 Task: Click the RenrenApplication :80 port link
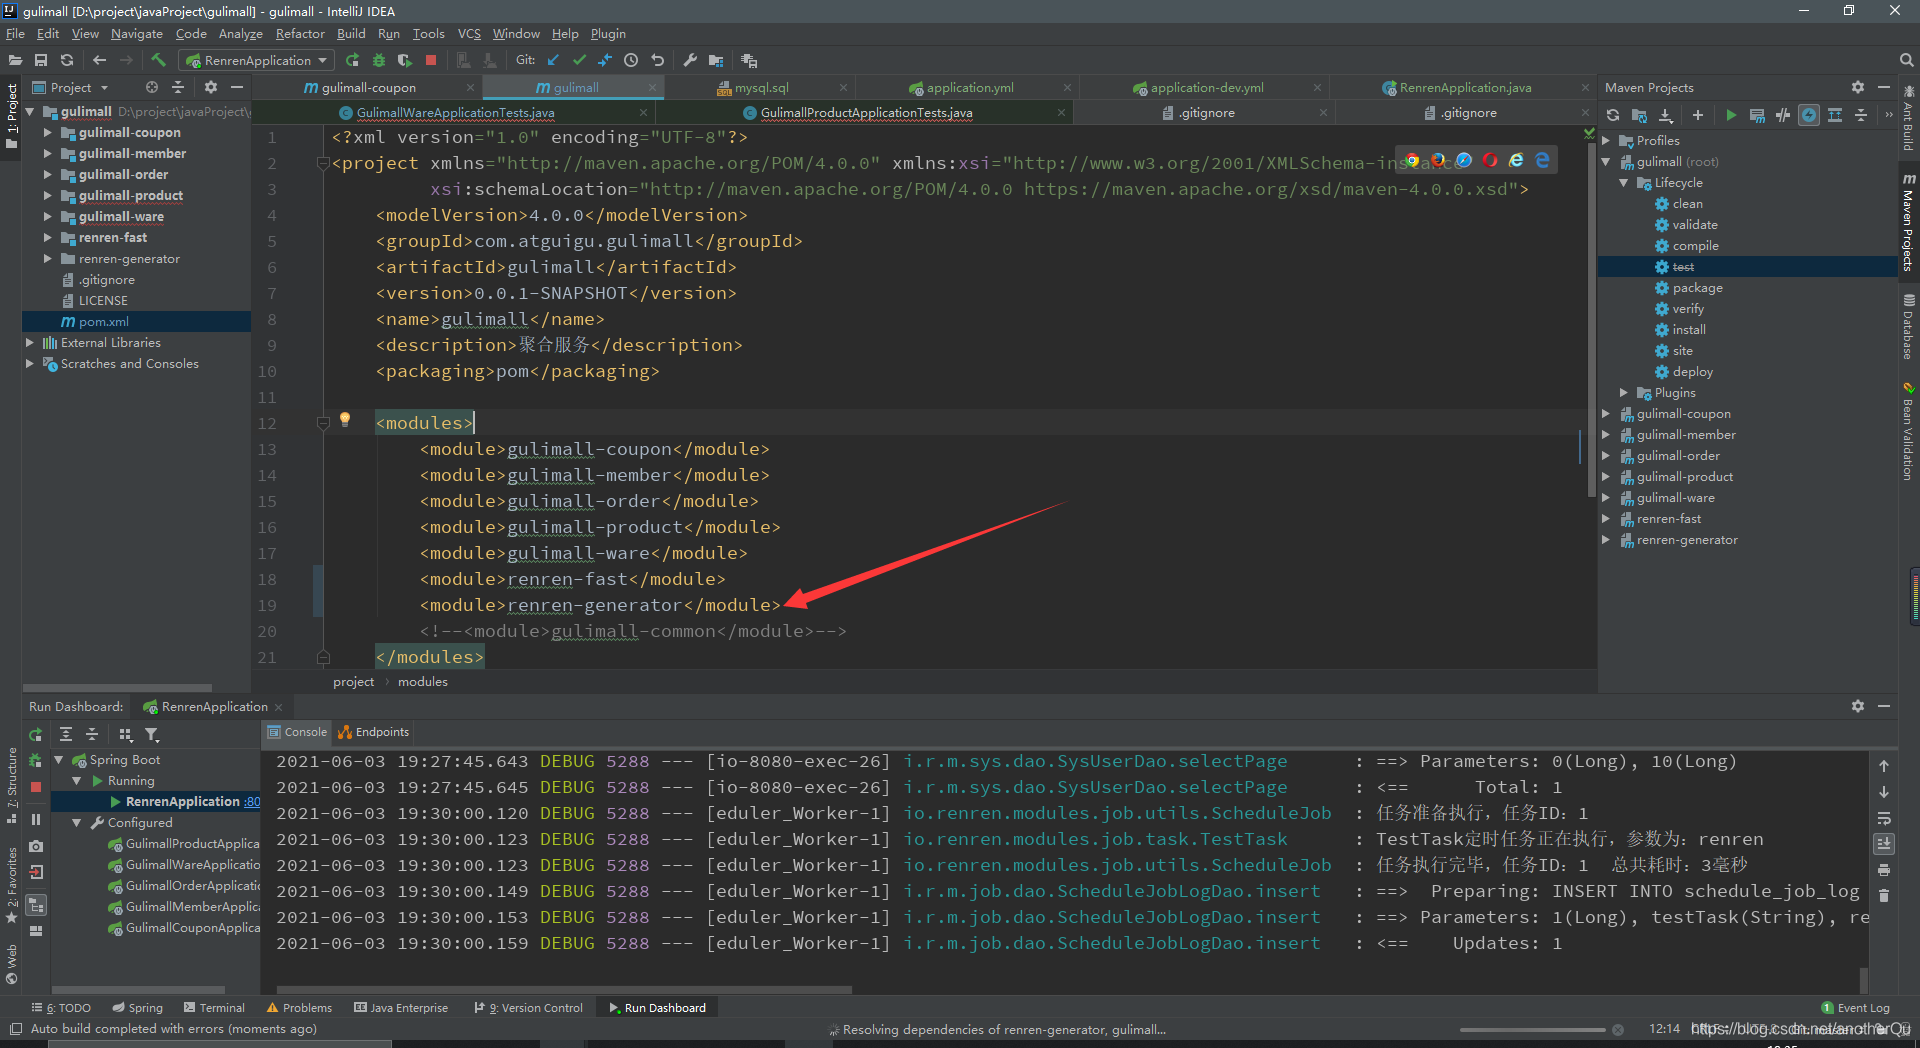(252, 802)
